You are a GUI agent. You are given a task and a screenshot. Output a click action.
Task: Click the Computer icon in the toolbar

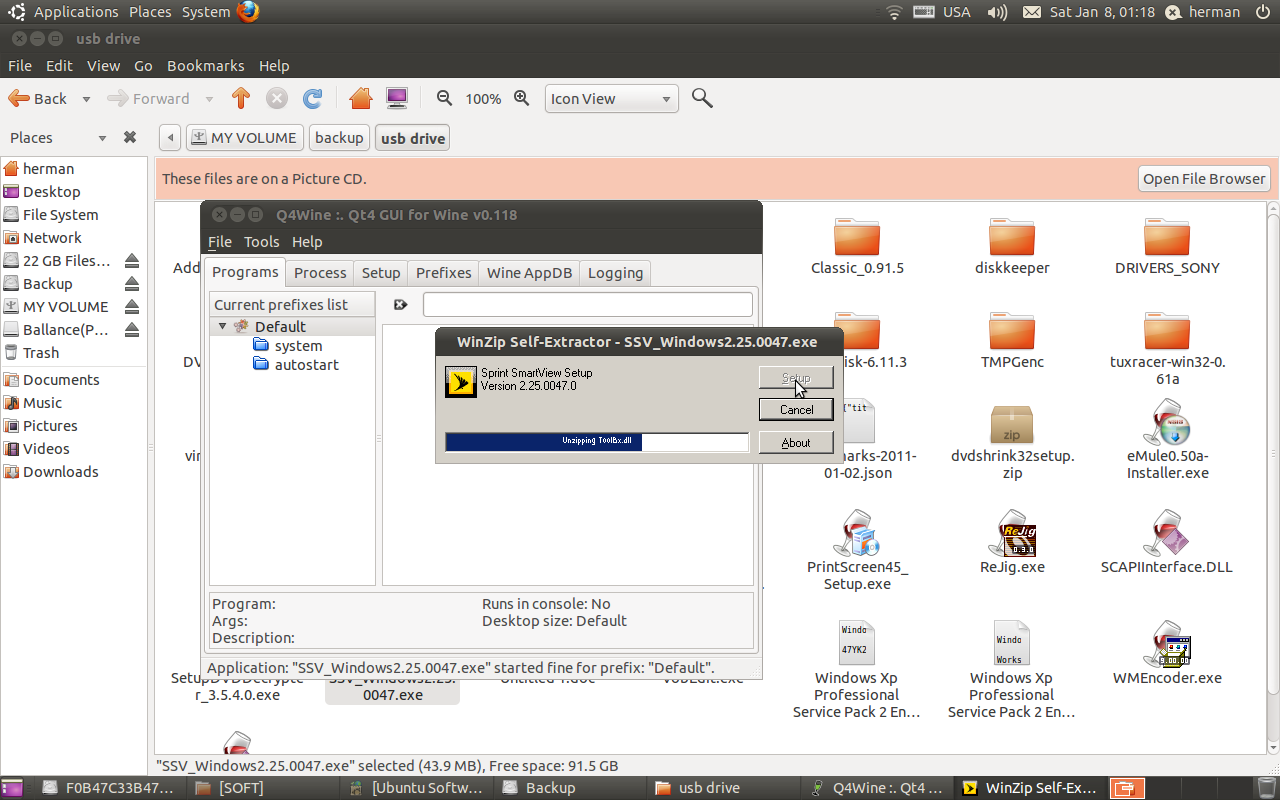click(x=397, y=98)
